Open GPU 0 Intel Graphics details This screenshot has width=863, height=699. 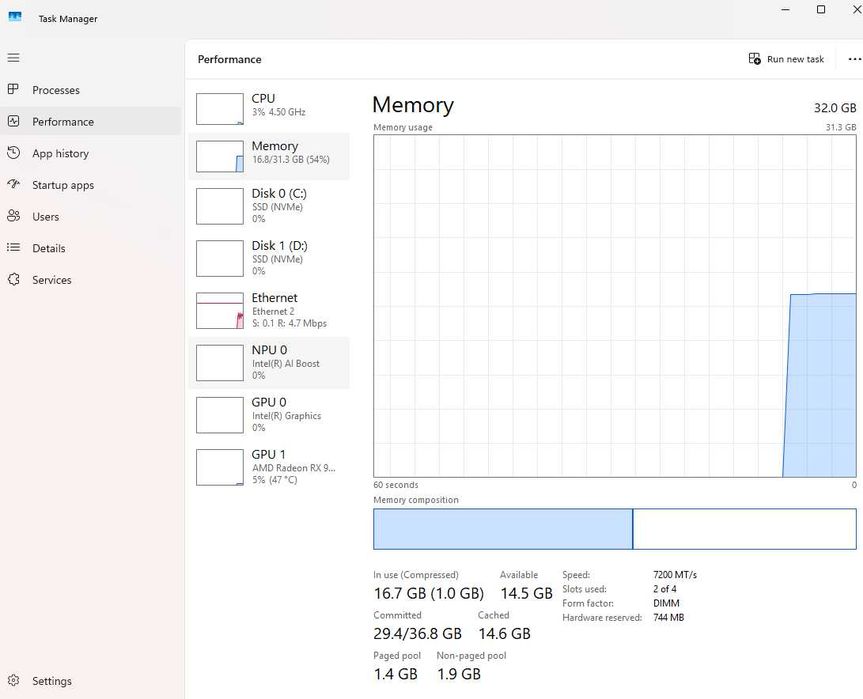pos(268,414)
